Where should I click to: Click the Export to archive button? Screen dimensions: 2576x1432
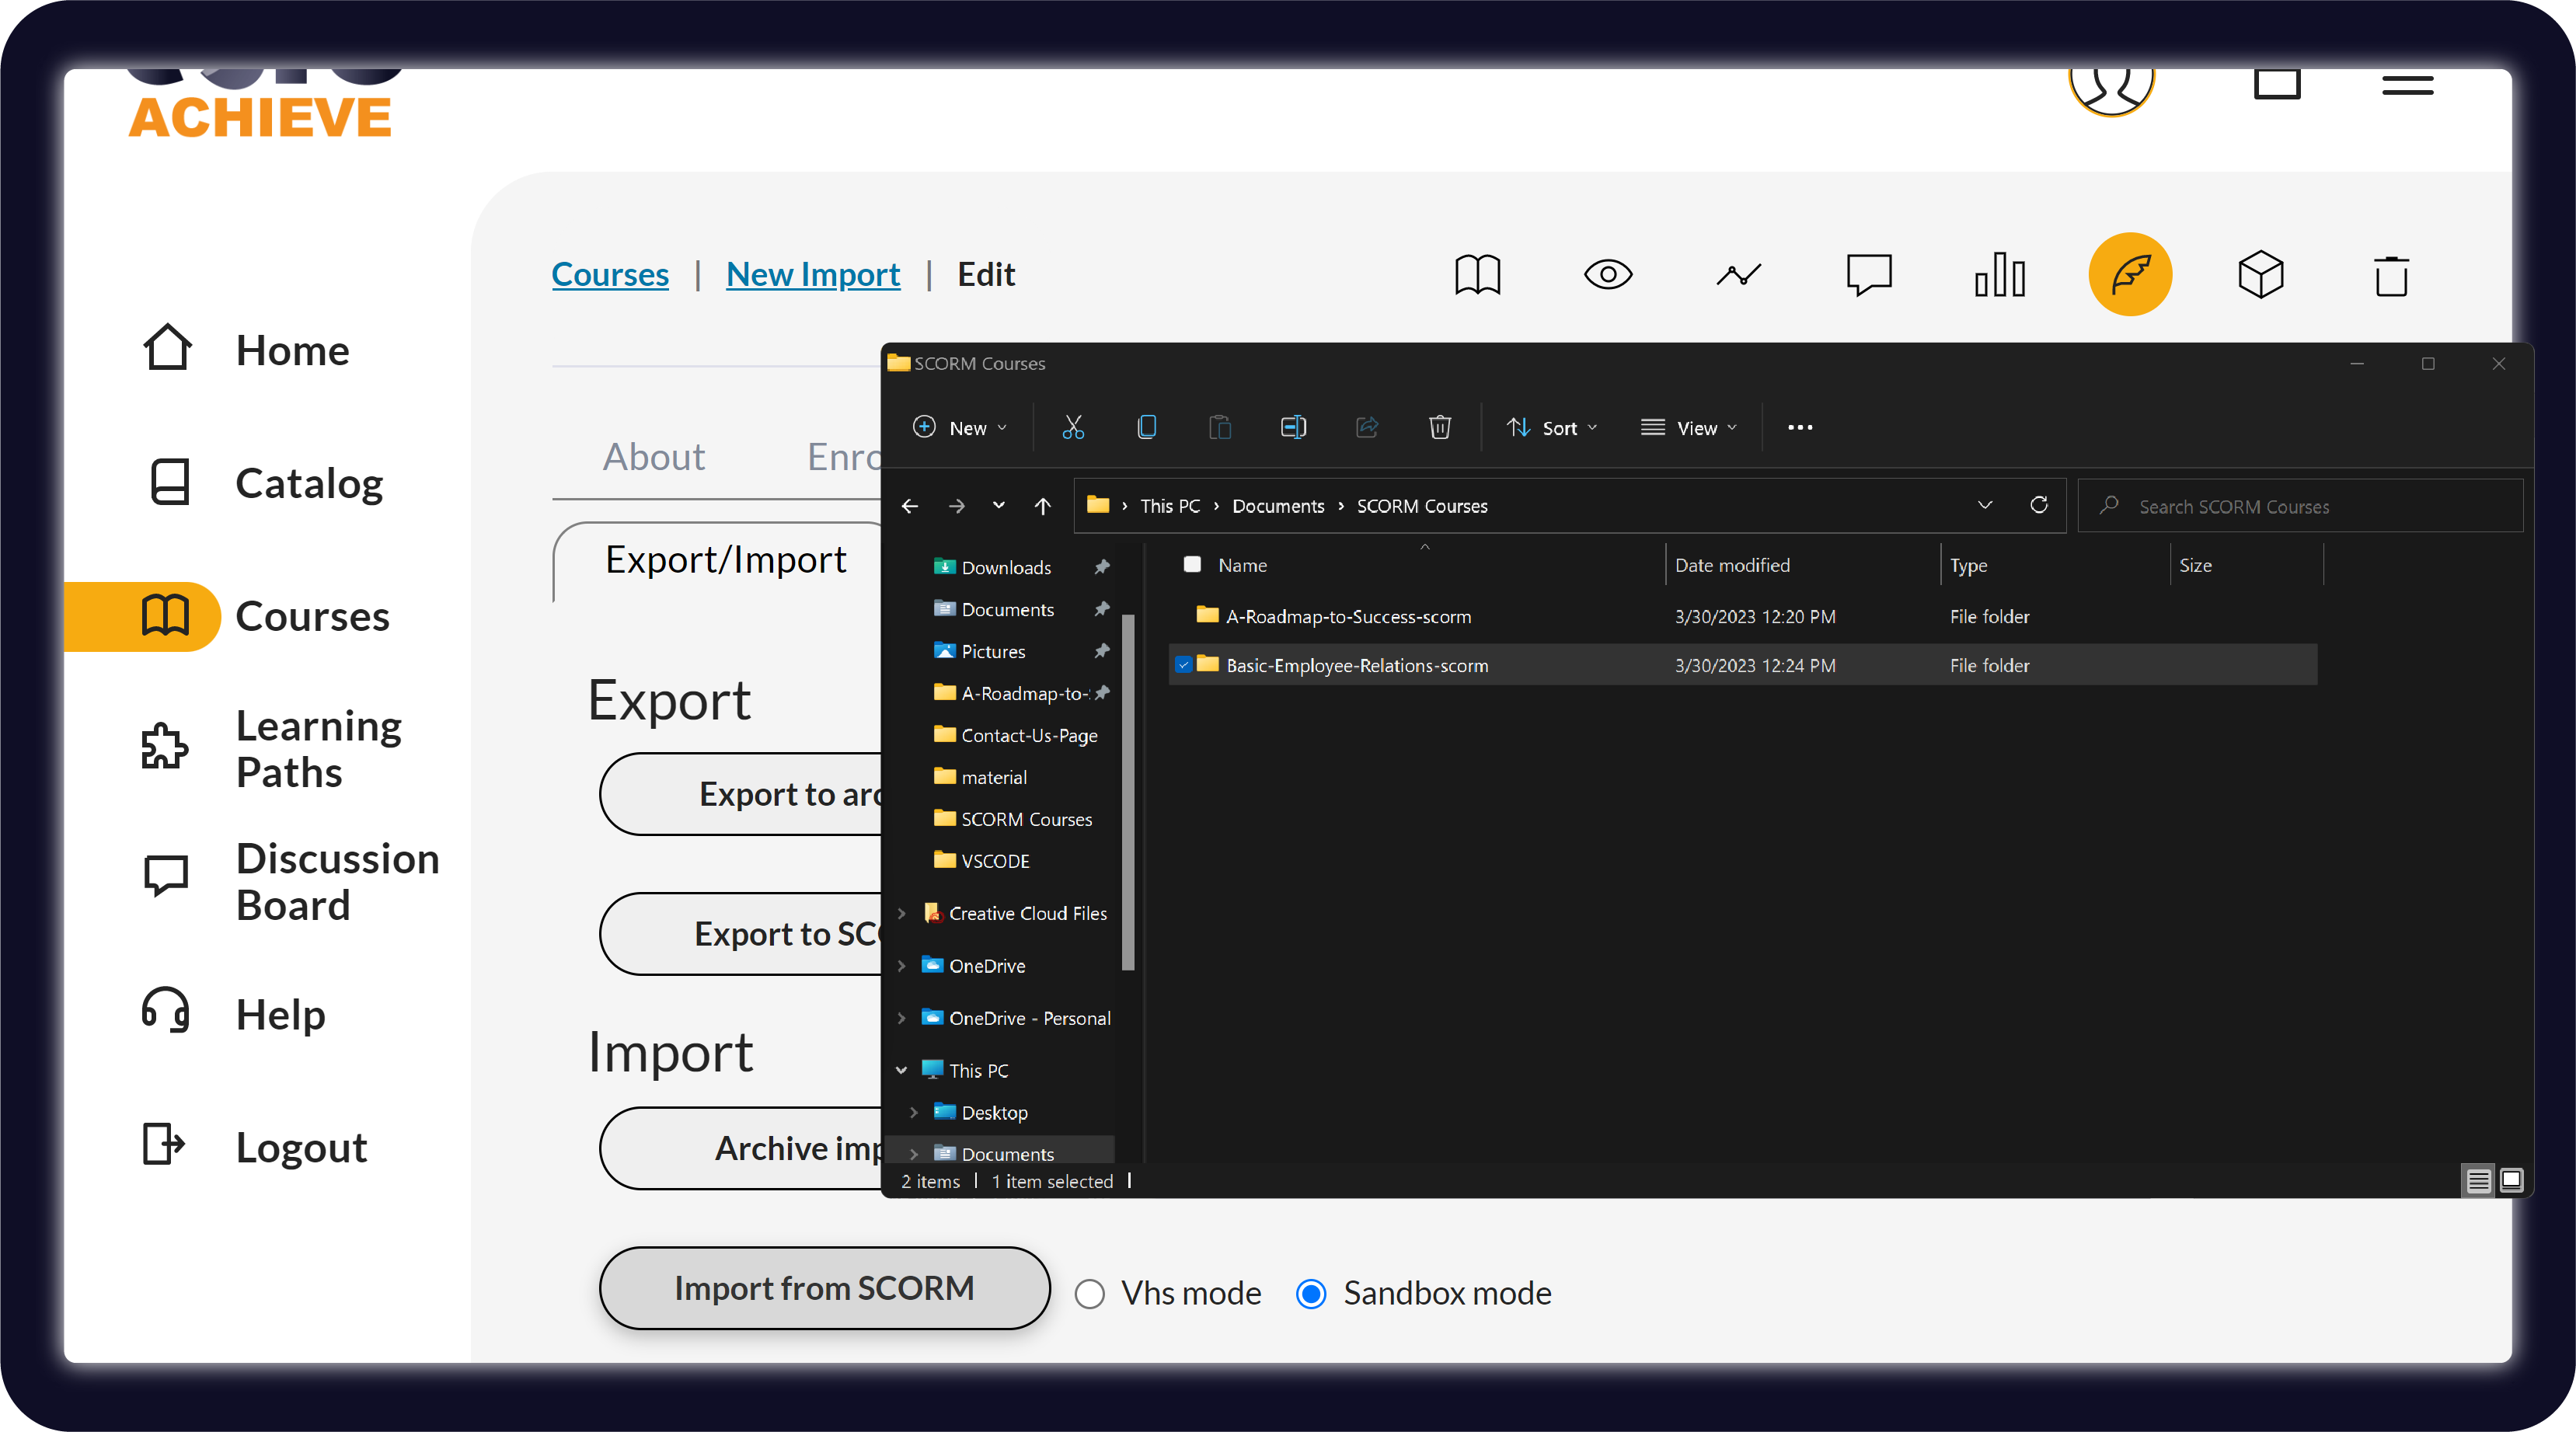(x=741, y=794)
